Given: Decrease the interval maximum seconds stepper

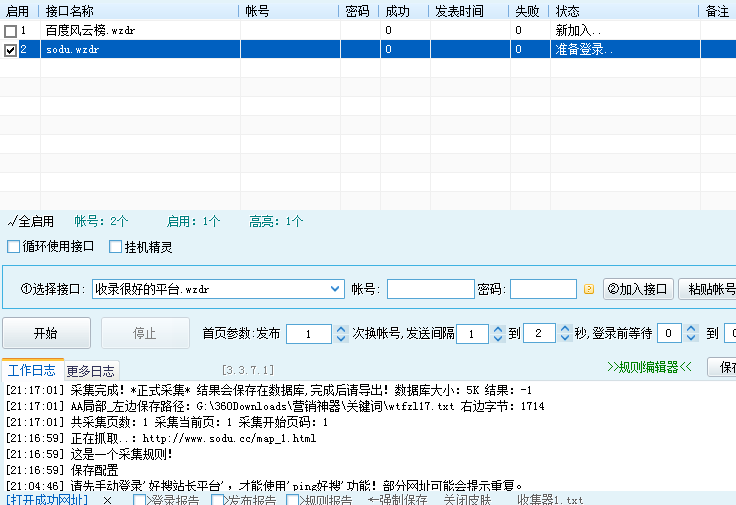Looking at the screenshot, I should pyautogui.click(x=565, y=337).
